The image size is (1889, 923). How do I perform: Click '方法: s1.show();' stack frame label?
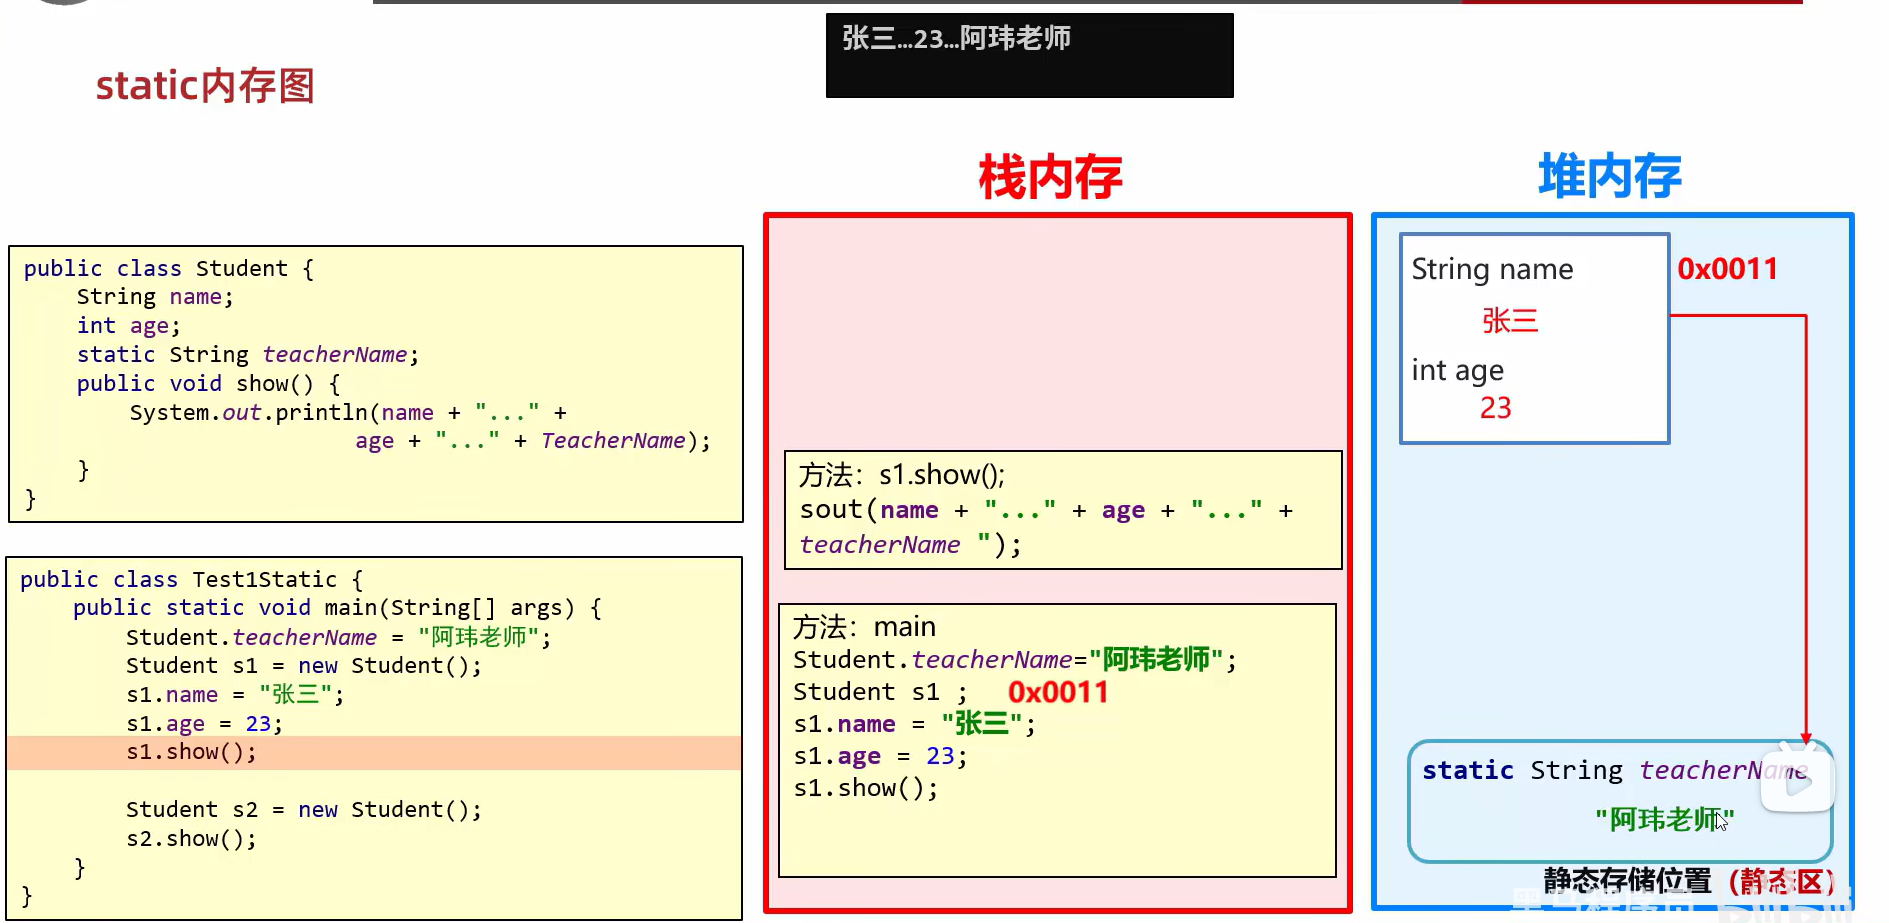[x=901, y=475]
